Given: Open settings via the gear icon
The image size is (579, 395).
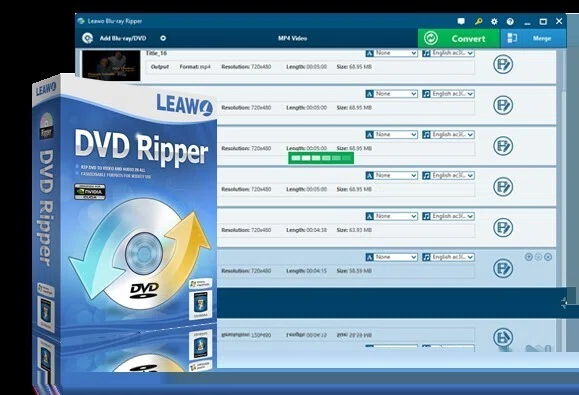Looking at the screenshot, I should (x=494, y=21).
